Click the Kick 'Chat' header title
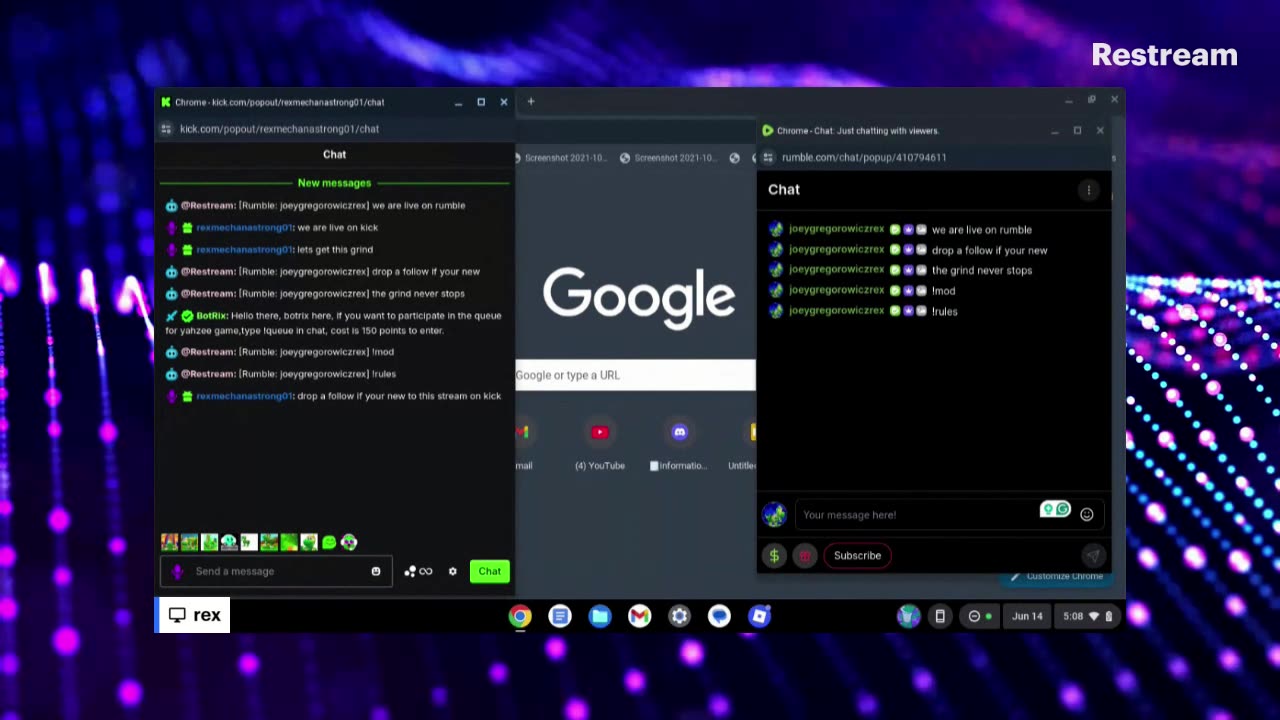 [x=334, y=154]
